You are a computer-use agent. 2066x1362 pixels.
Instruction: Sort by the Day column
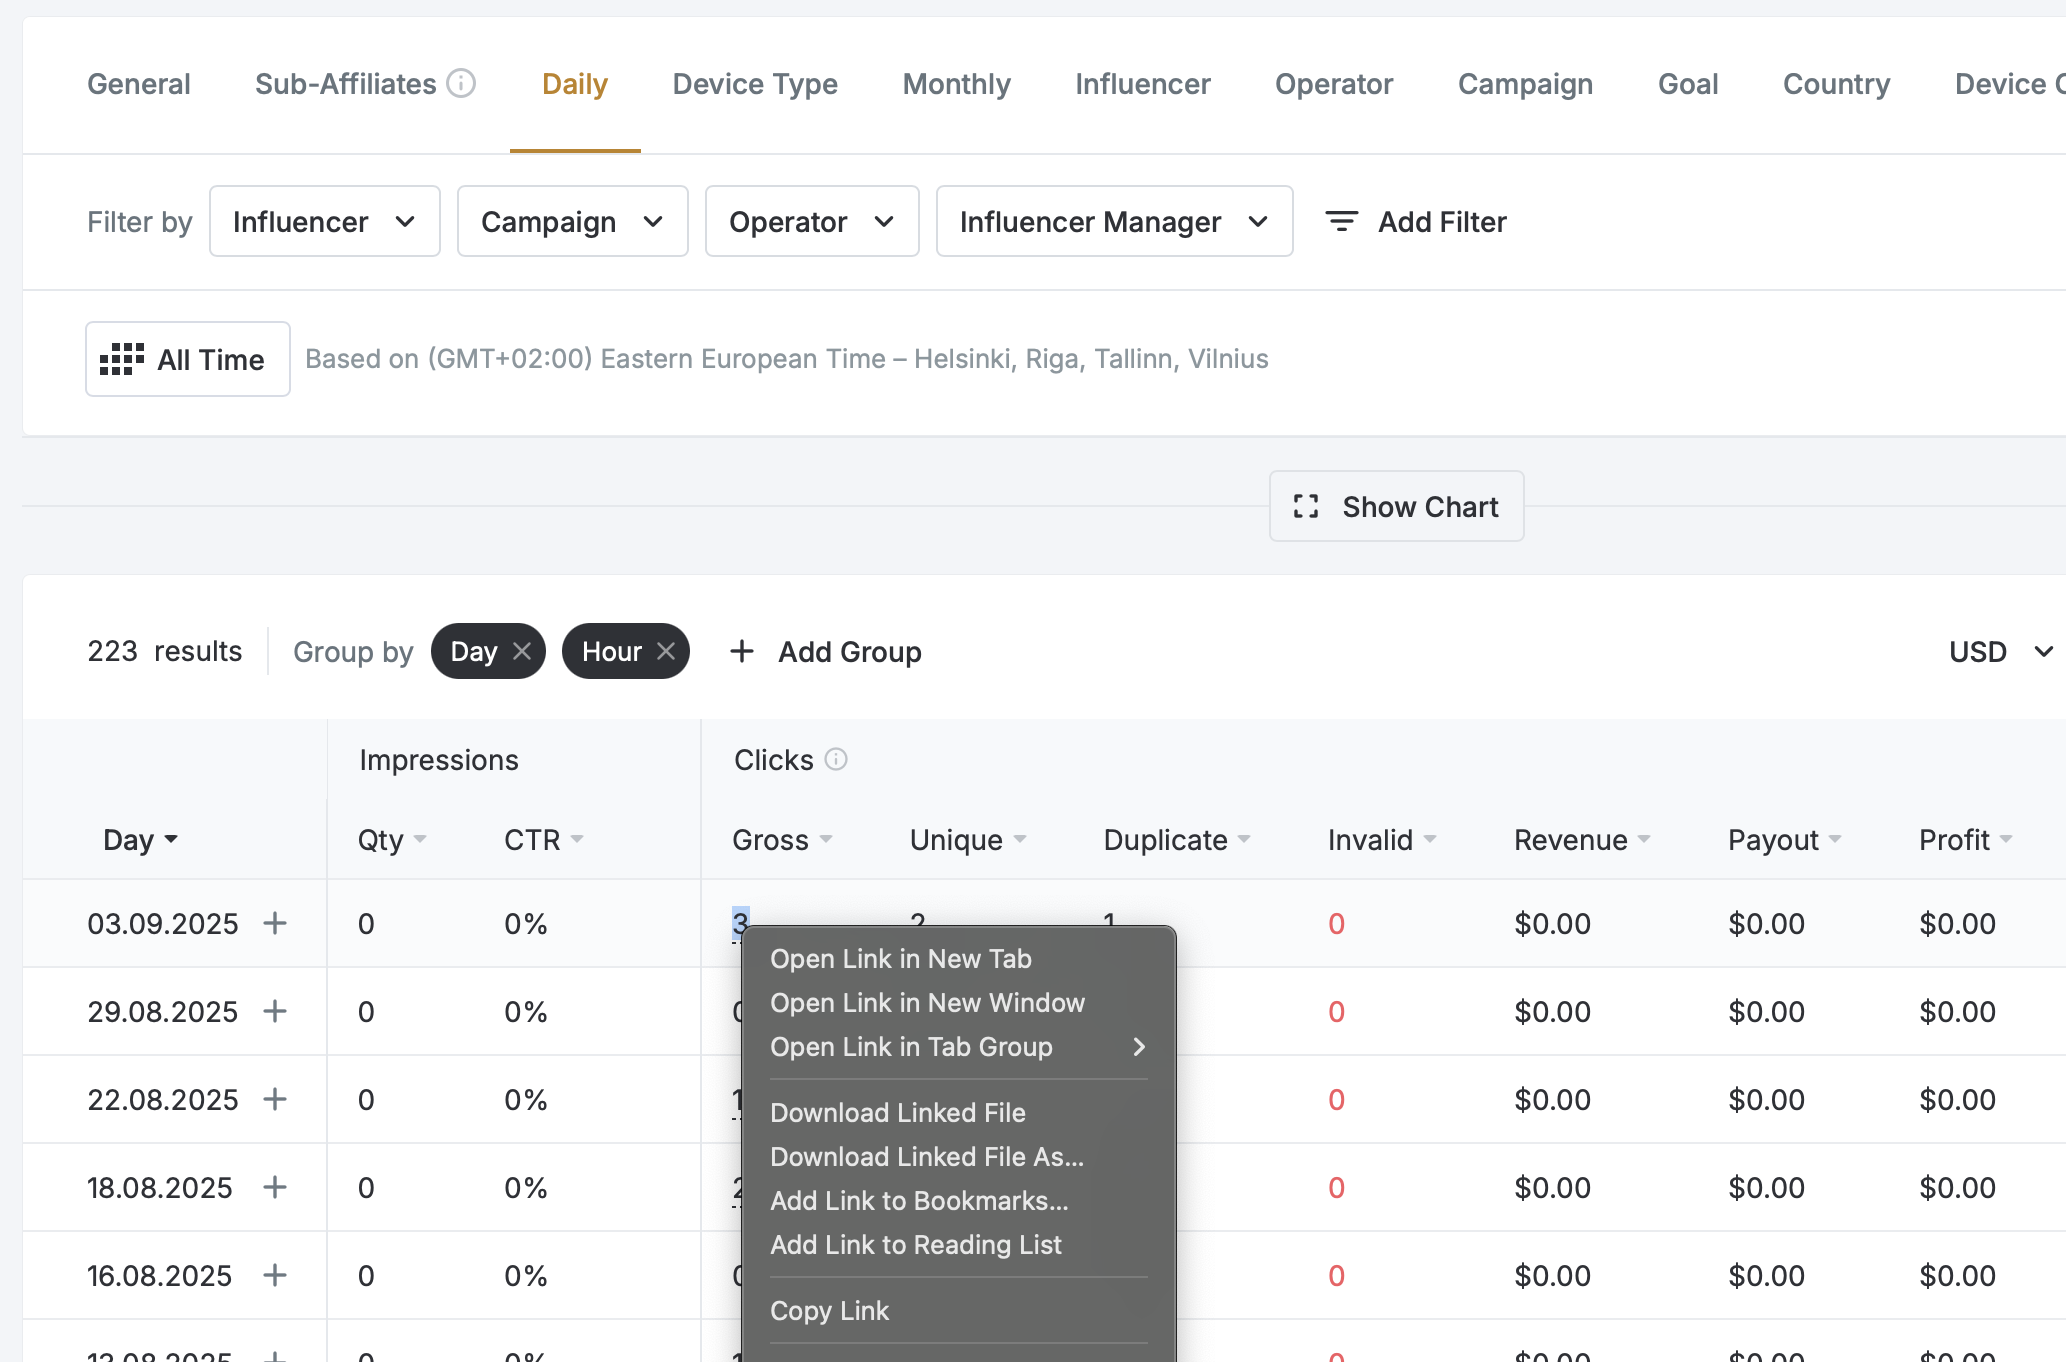pyautogui.click(x=141, y=840)
